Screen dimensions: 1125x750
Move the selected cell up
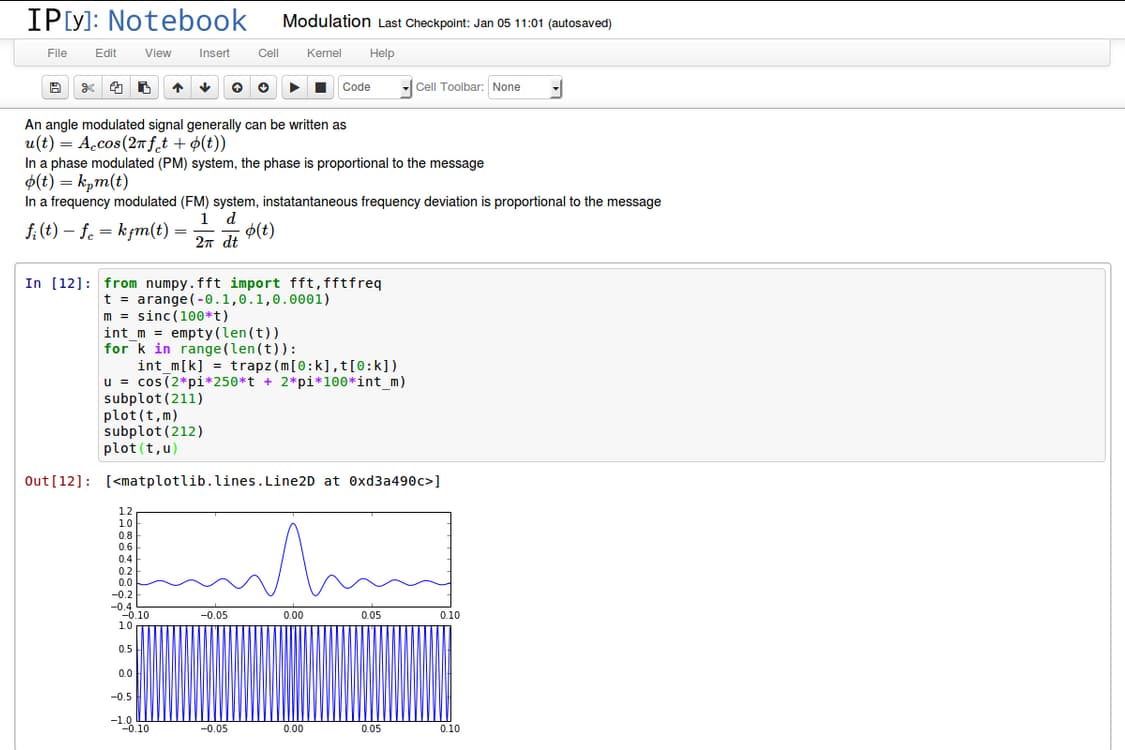176,87
